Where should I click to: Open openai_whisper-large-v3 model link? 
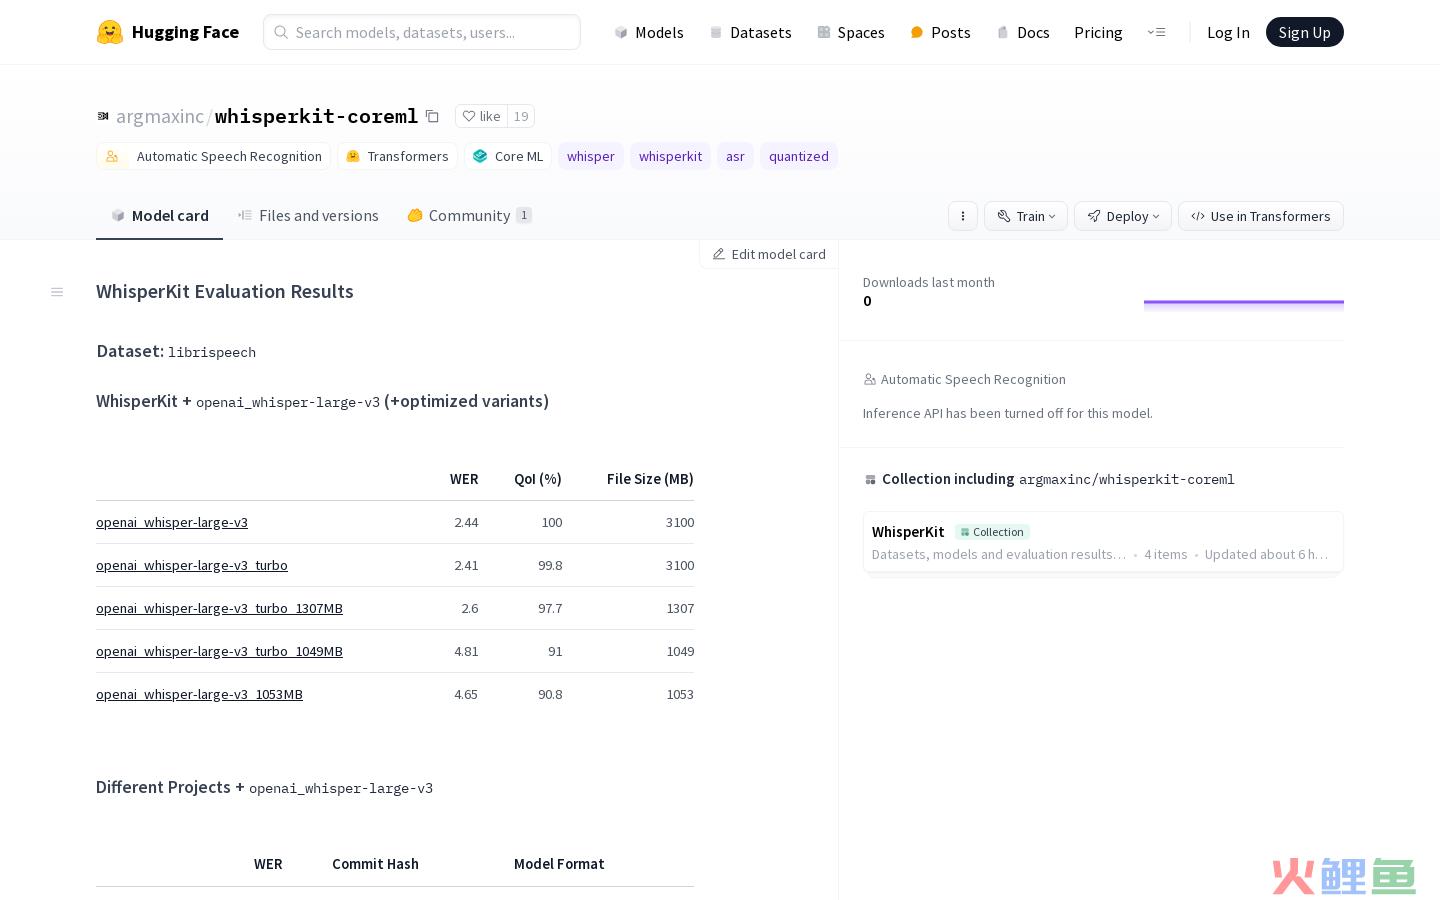pyautogui.click(x=172, y=522)
